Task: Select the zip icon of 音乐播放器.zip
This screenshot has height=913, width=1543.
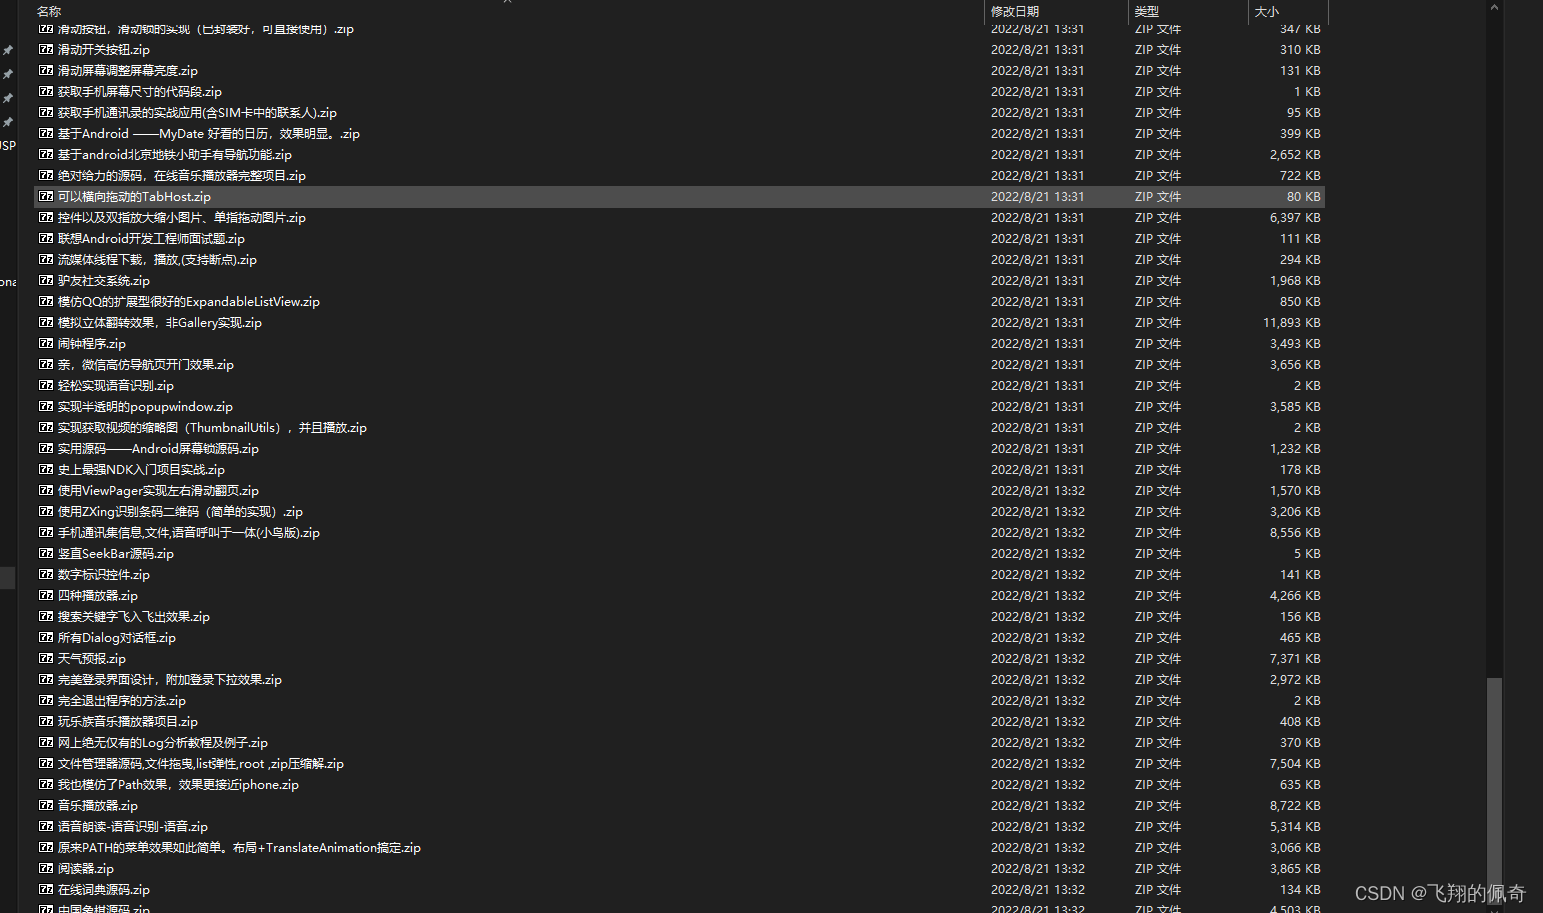Action: click(x=46, y=805)
